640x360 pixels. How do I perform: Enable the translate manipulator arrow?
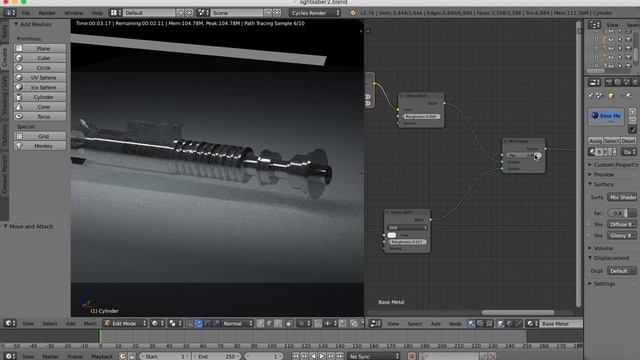pos(198,324)
